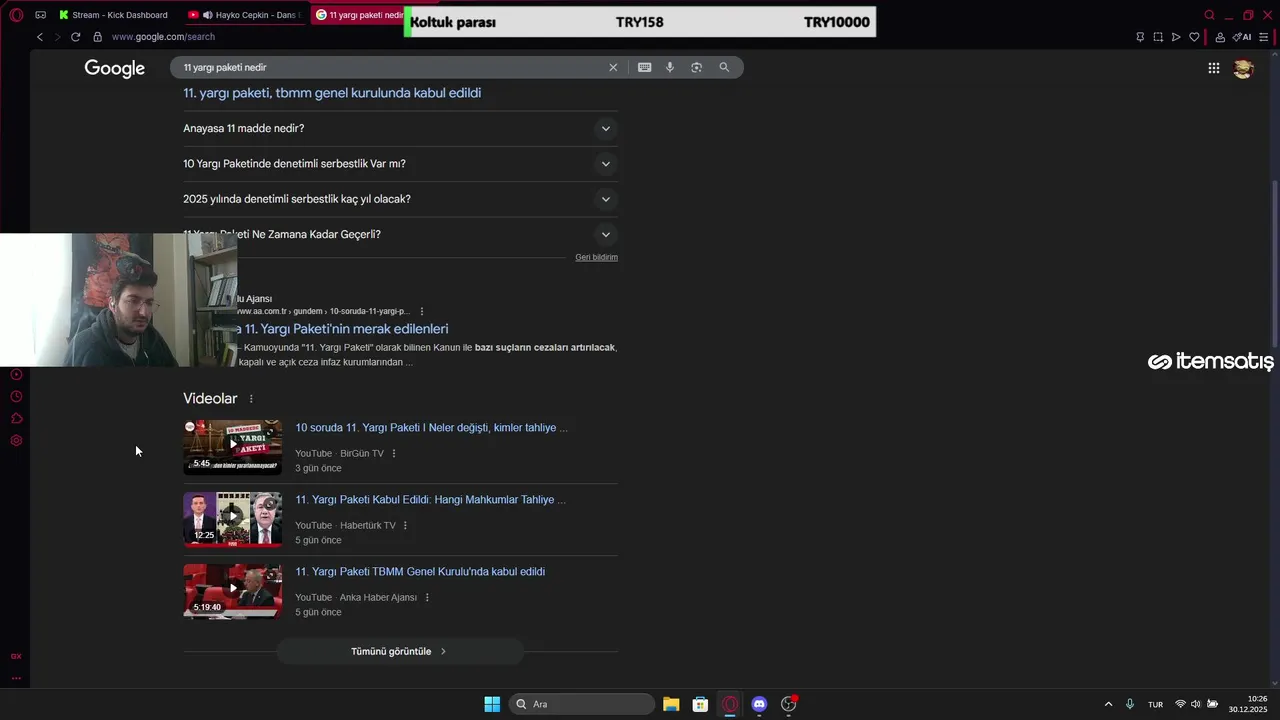Play Habertürk TV video thumbnail 12:25
1280x720 pixels.
point(232,519)
